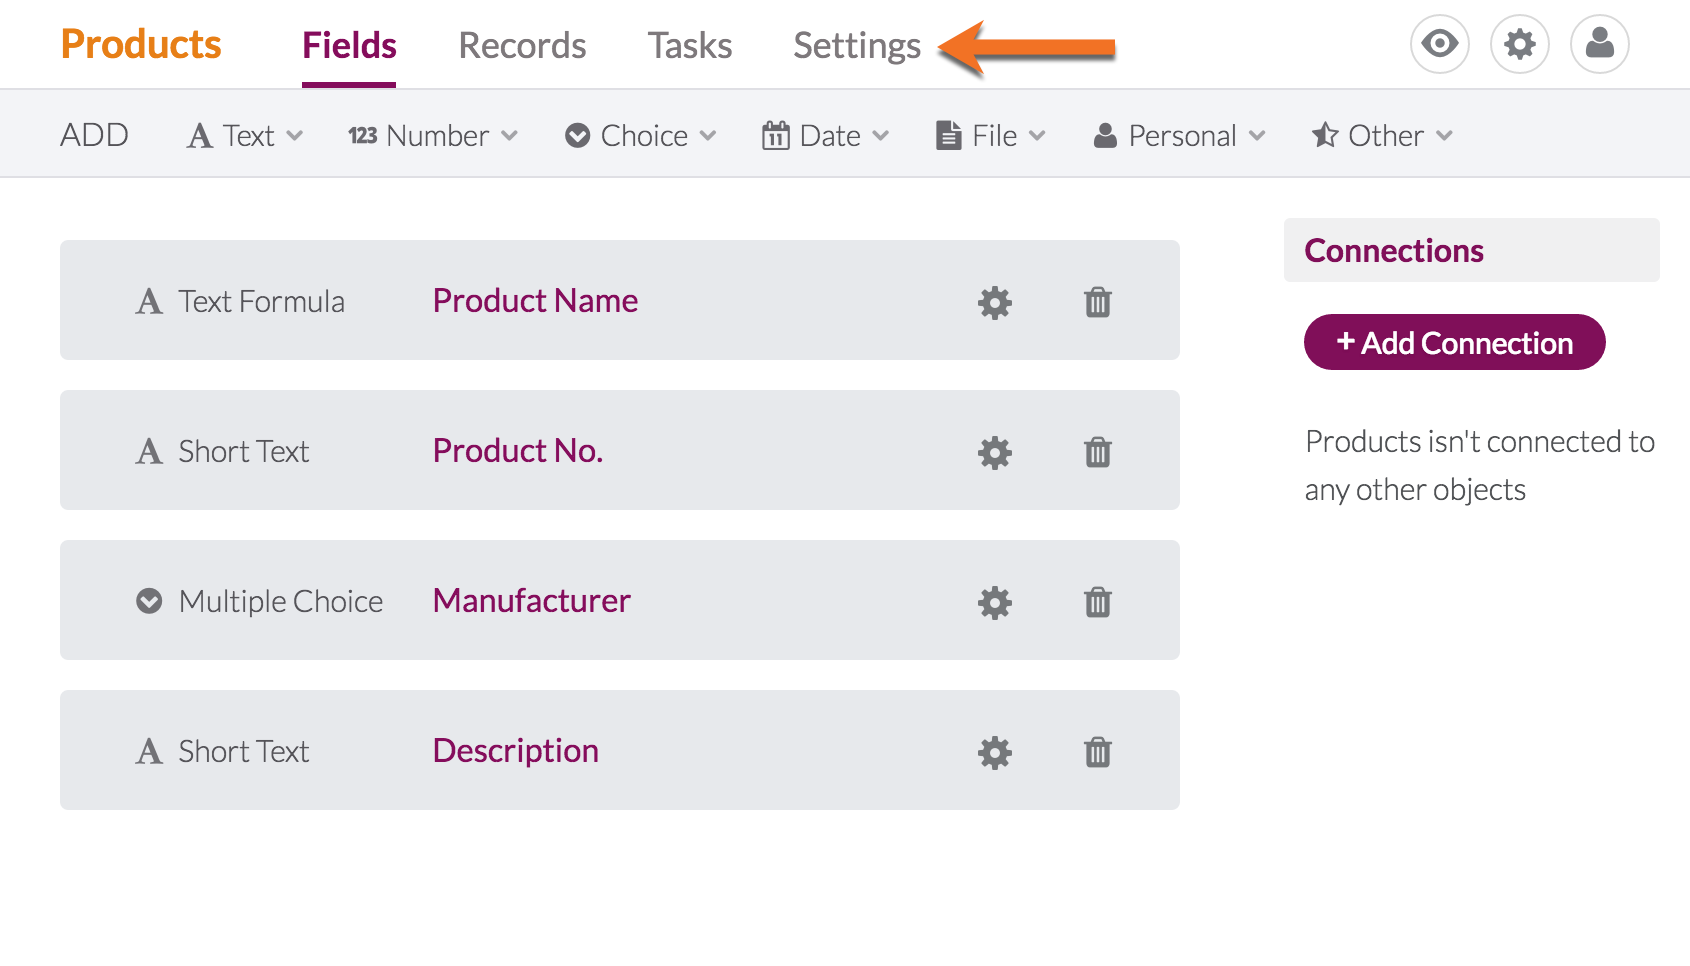
Task: Click 'Short Text' label in Product No. row
Action: [x=244, y=451]
